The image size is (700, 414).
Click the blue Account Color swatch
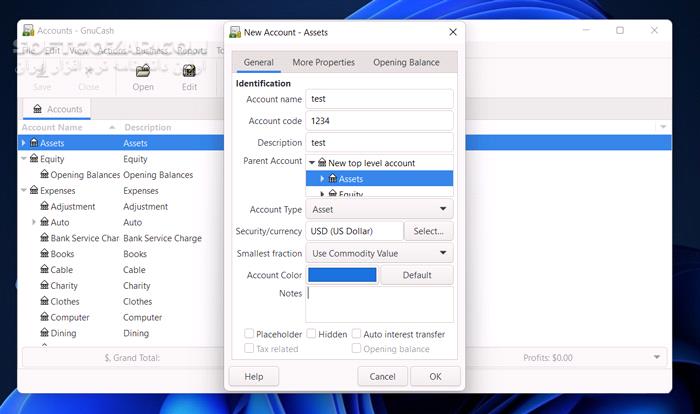[x=342, y=275]
